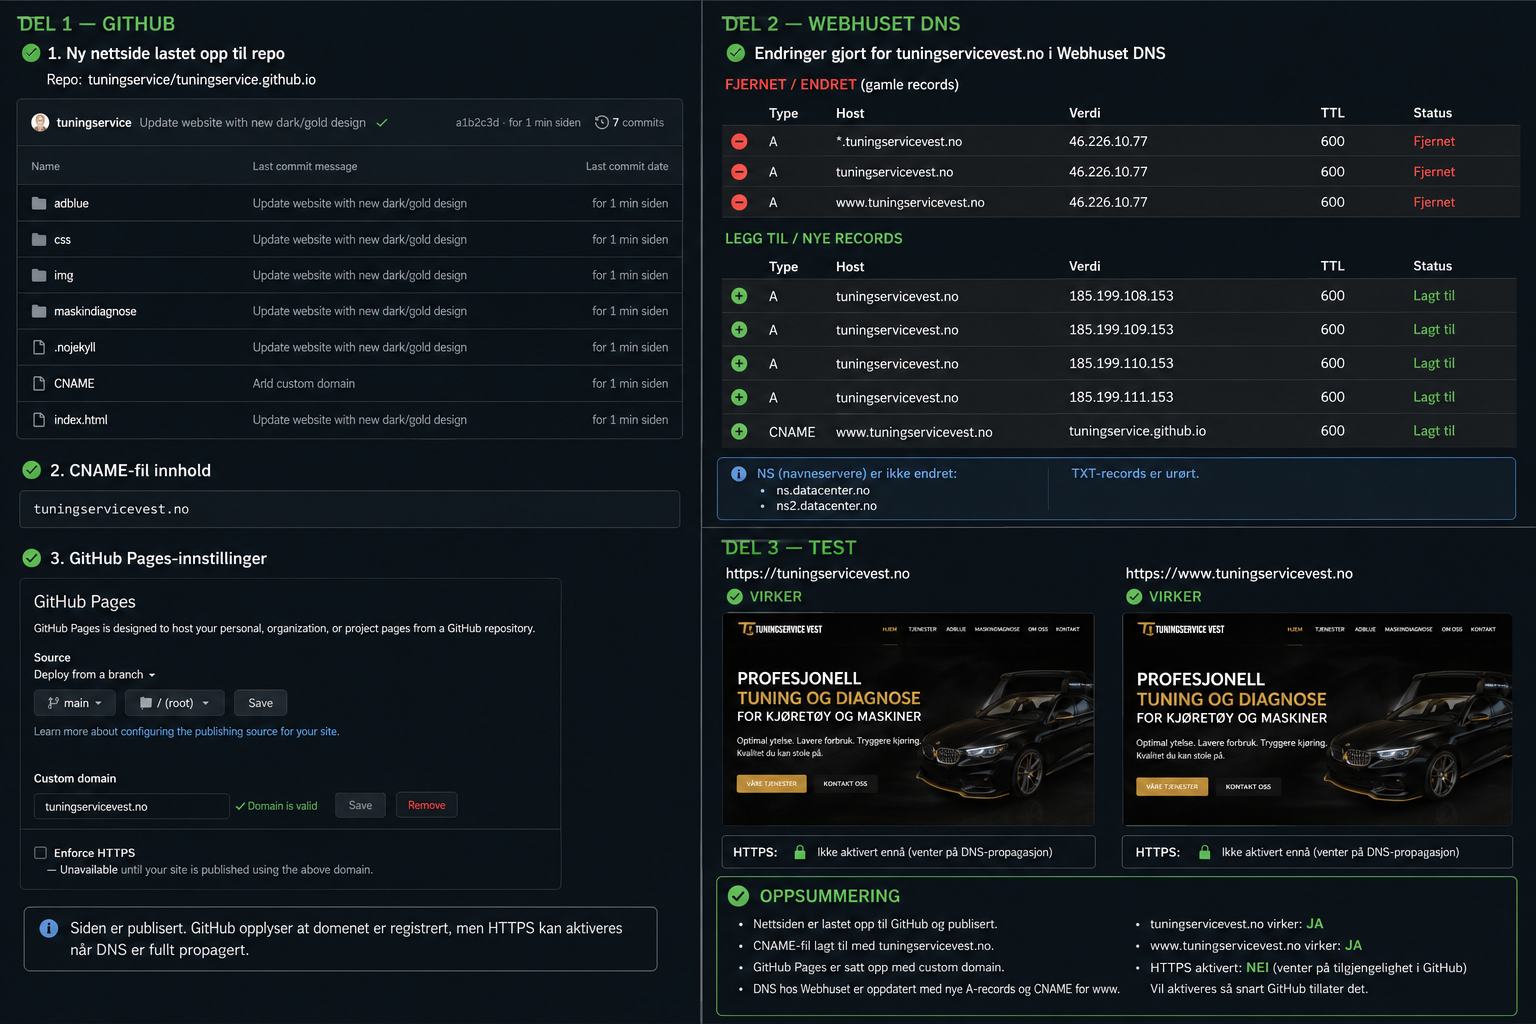Click green plus icon for the CNAME record
This screenshot has width=1536, height=1024.
click(739, 432)
